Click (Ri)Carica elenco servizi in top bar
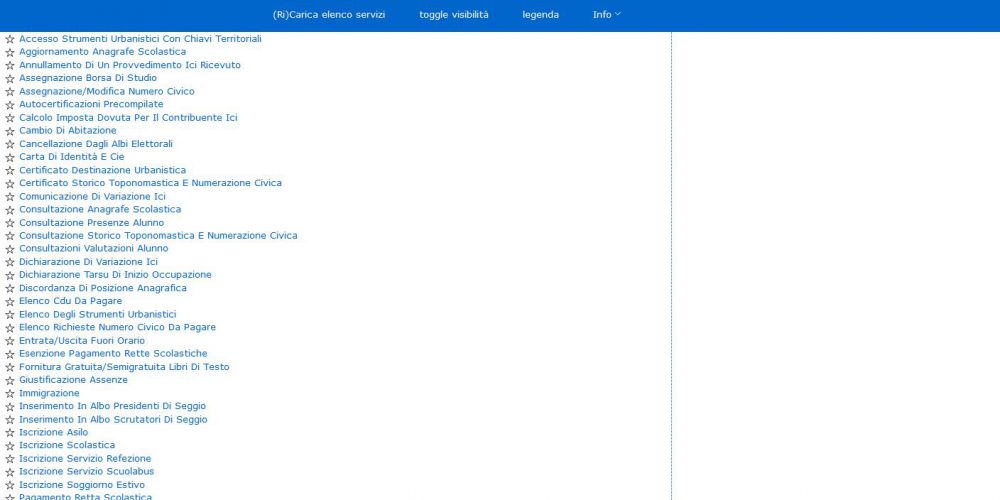 click(x=328, y=15)
